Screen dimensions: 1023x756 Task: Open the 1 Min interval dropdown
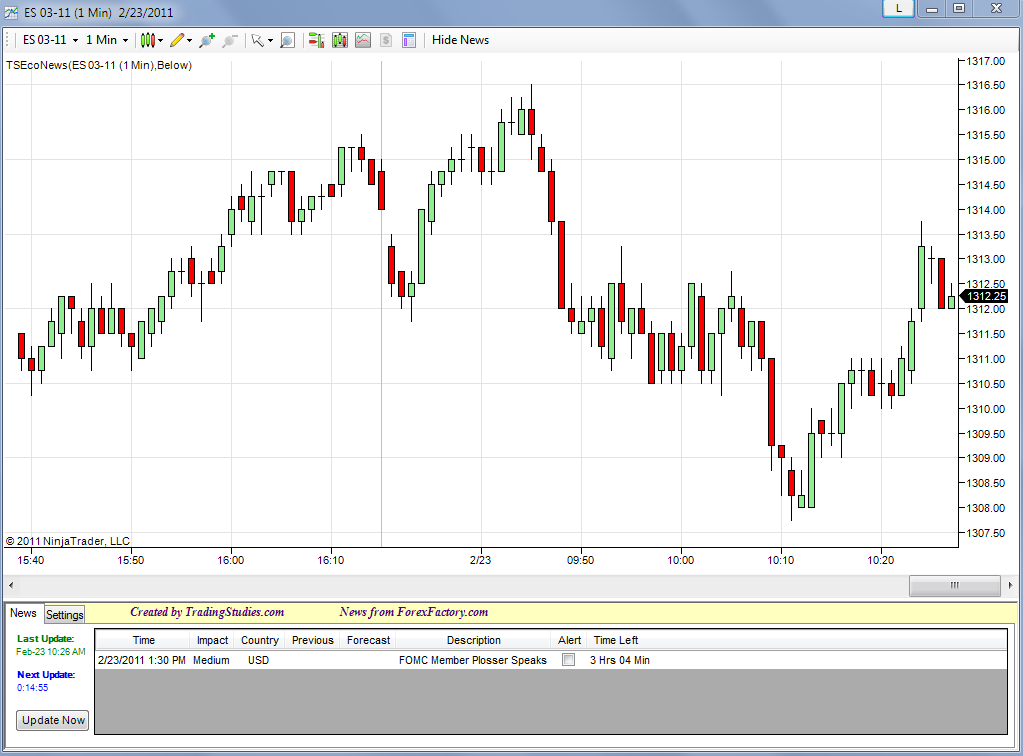[x=107, y=40]
